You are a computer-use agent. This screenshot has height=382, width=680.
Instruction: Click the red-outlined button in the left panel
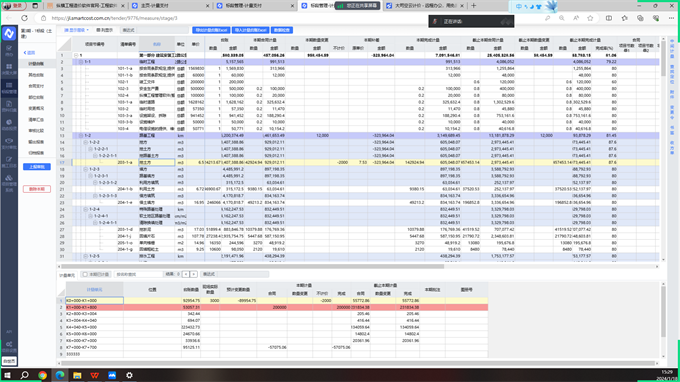pos(37,189)
